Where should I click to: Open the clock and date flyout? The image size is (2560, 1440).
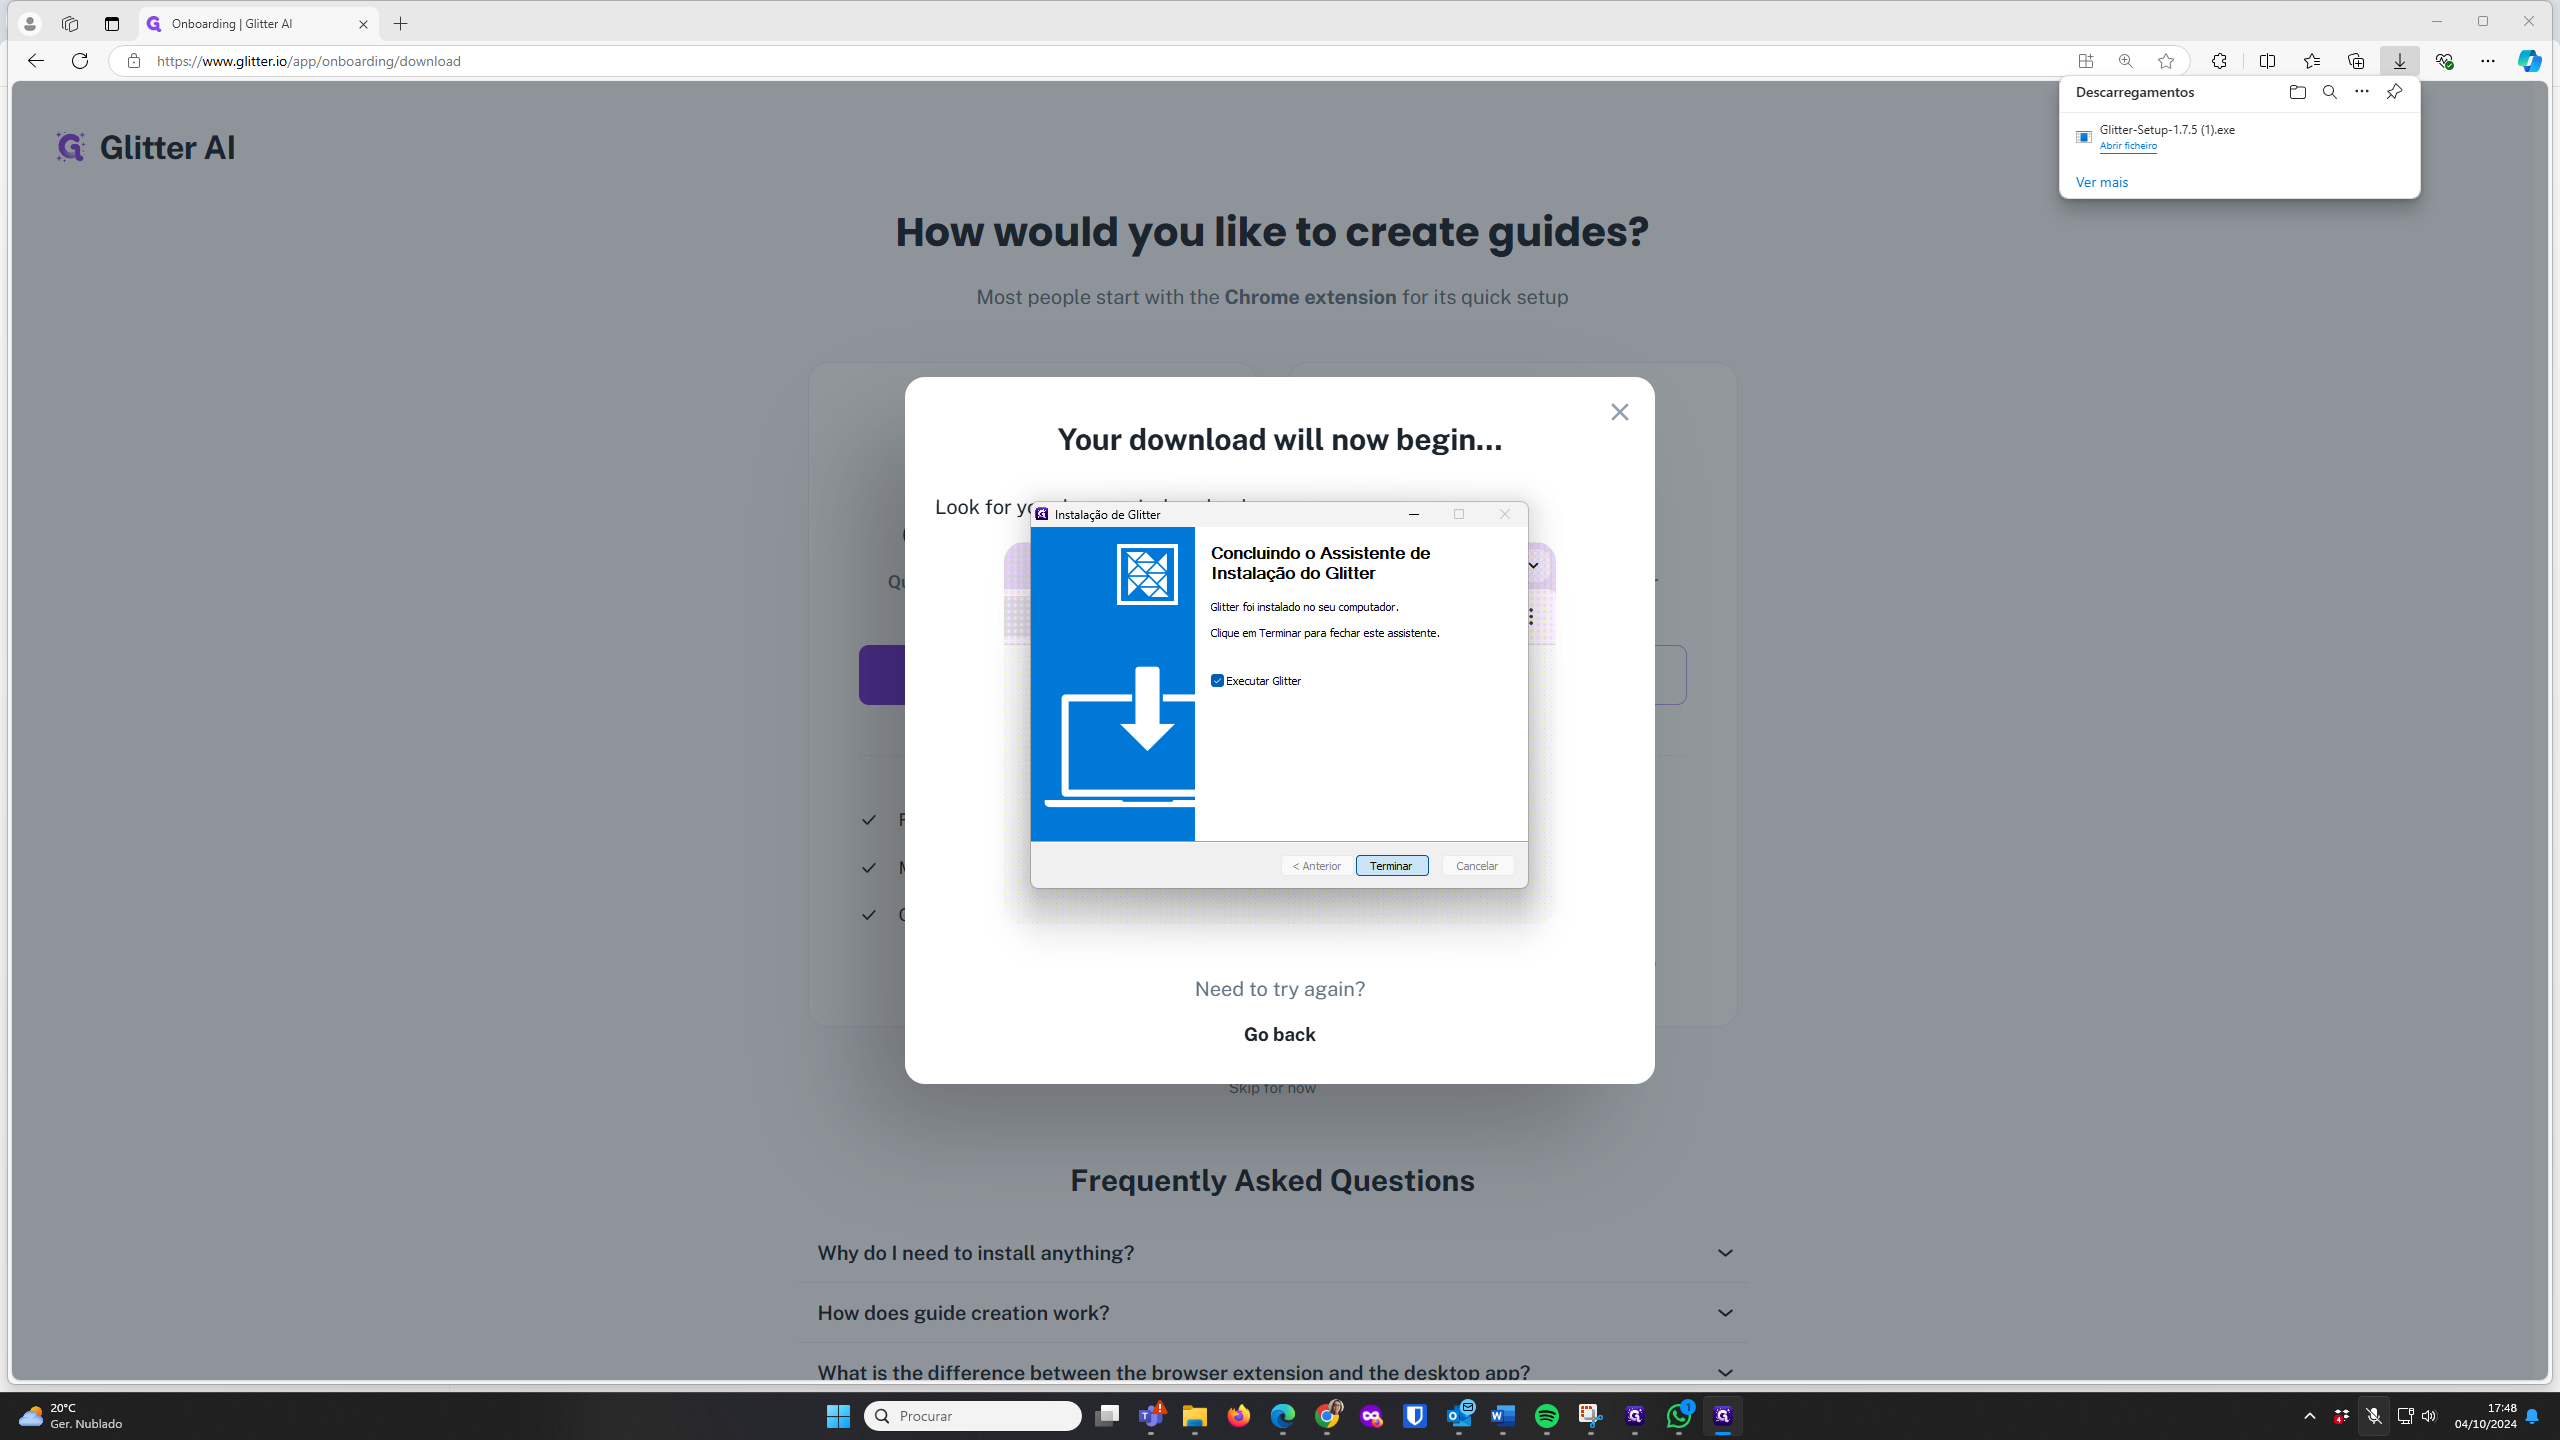click(x=2485, y=1416)
